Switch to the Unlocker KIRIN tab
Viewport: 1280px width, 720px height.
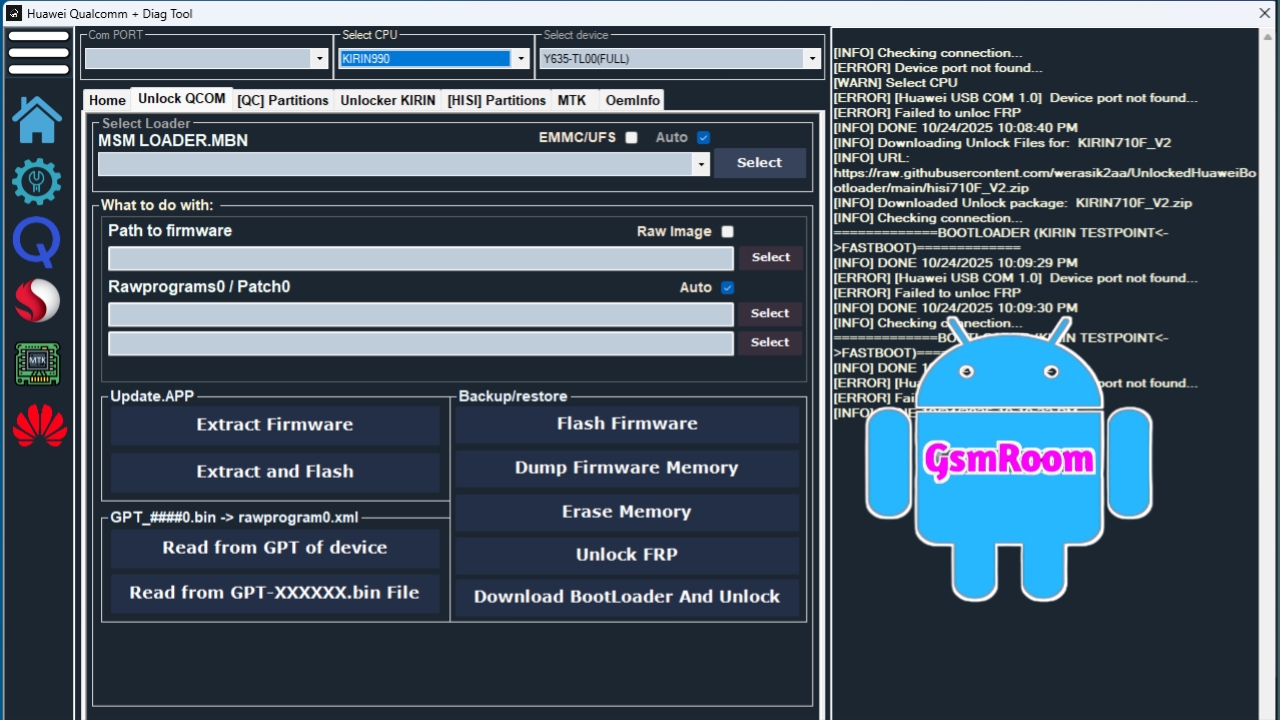(387, 100)
